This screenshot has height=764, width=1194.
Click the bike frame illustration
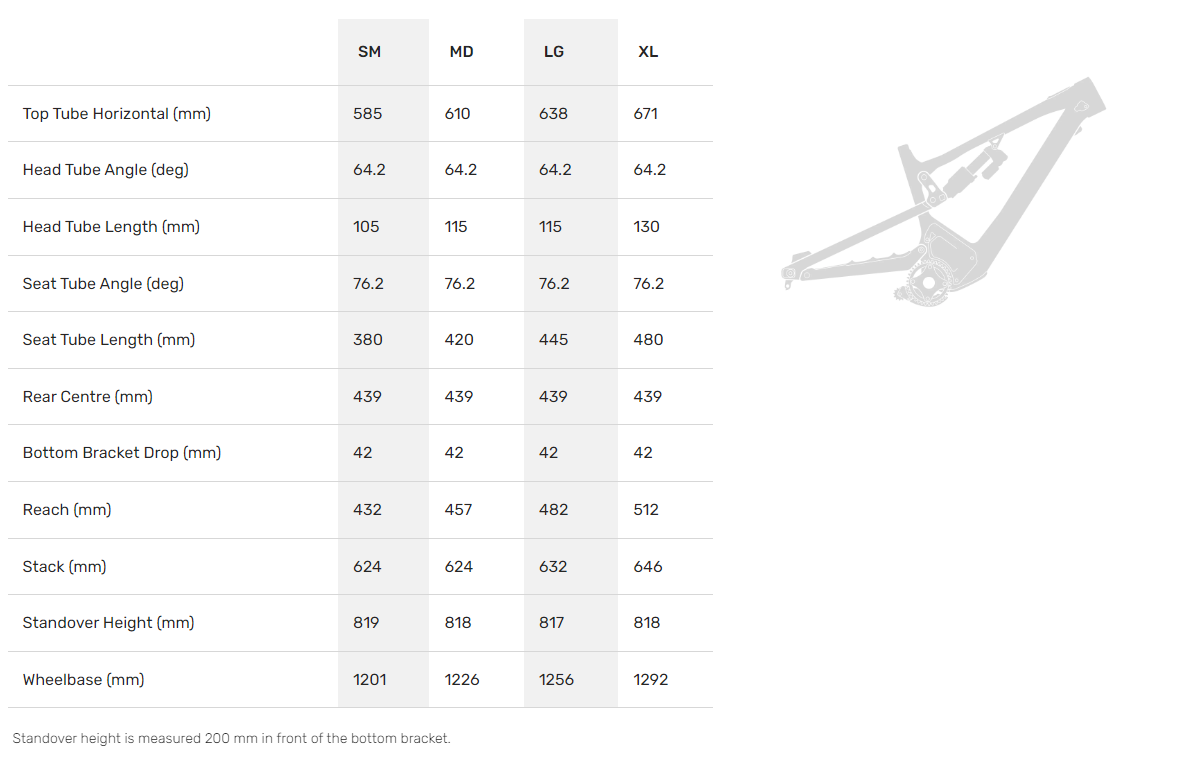pos(944,190)
